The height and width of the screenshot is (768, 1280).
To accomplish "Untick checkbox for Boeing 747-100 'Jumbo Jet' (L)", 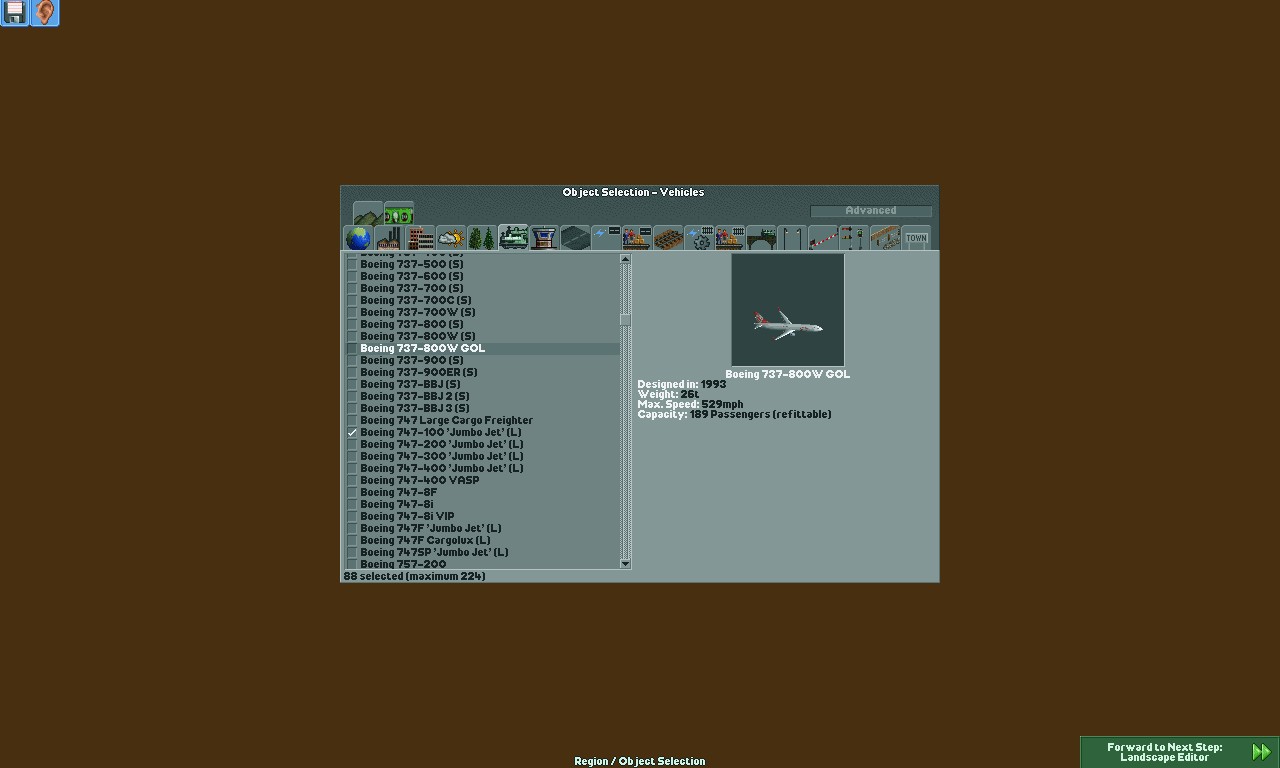I will tap(352, 432).
